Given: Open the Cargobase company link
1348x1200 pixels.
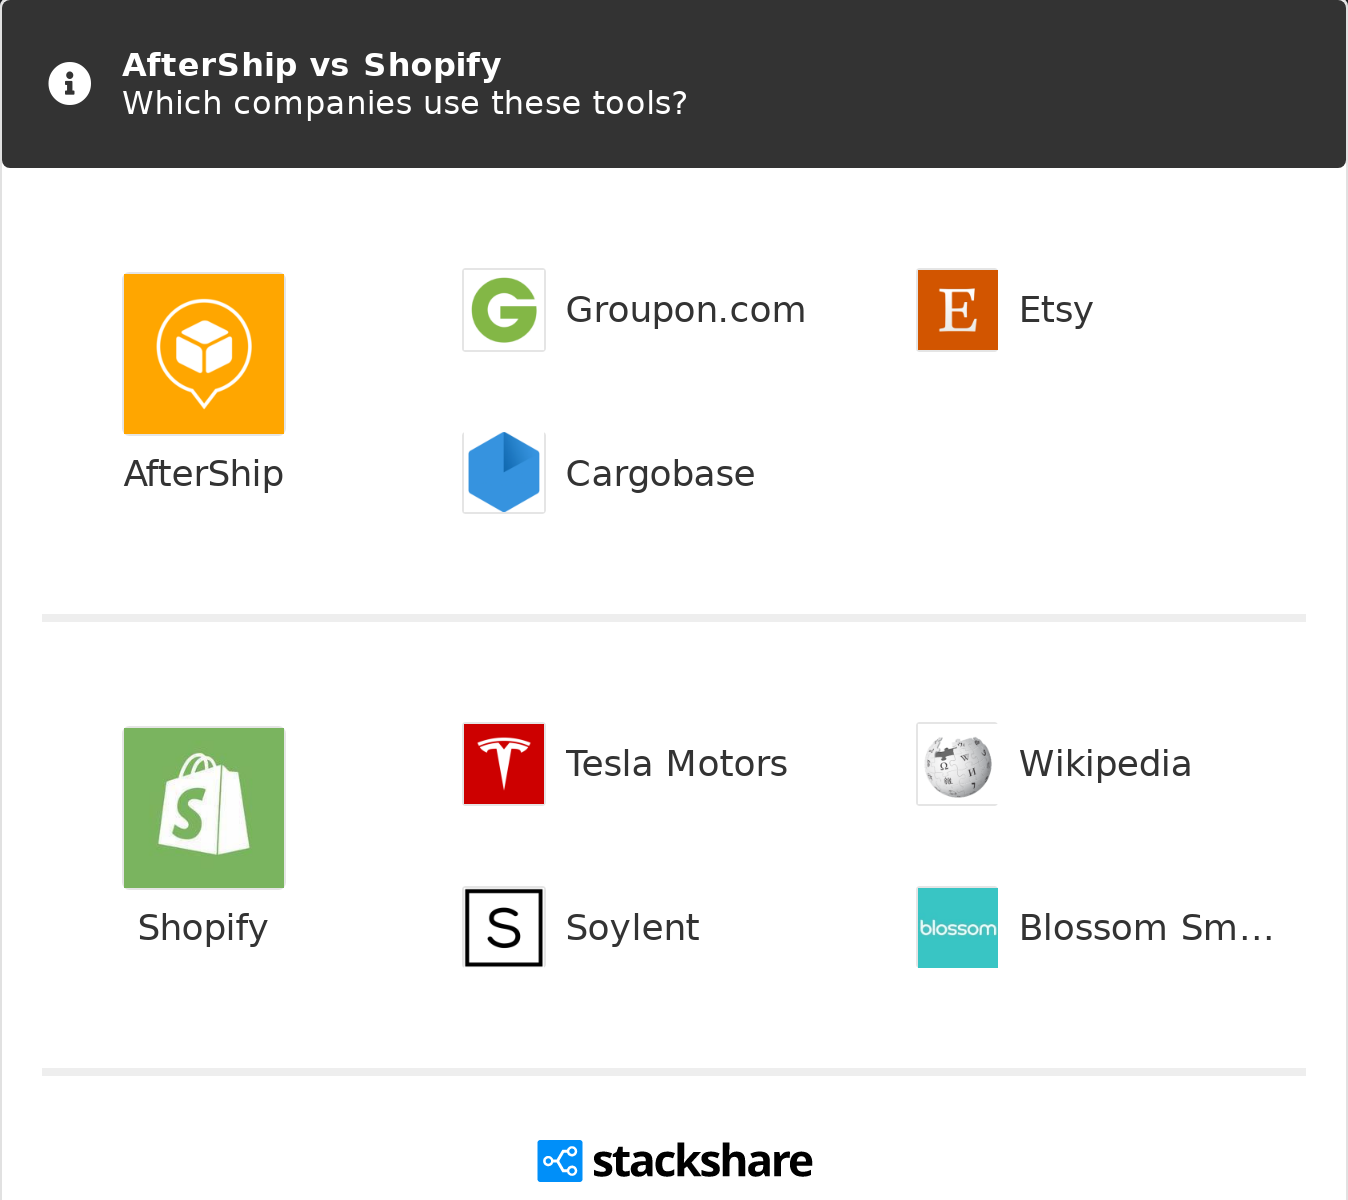Looking at the screenshot, I should click(660, 474).
